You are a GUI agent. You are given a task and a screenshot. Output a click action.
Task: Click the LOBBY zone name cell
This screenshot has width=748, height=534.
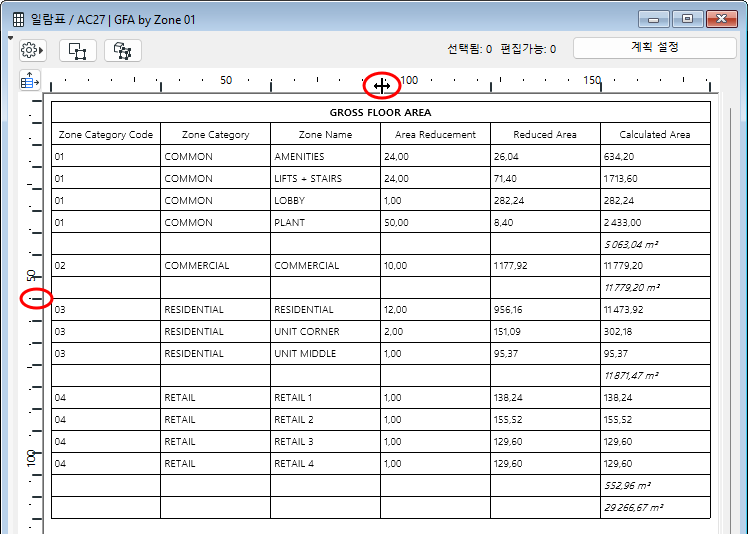(x=325, y=200)
